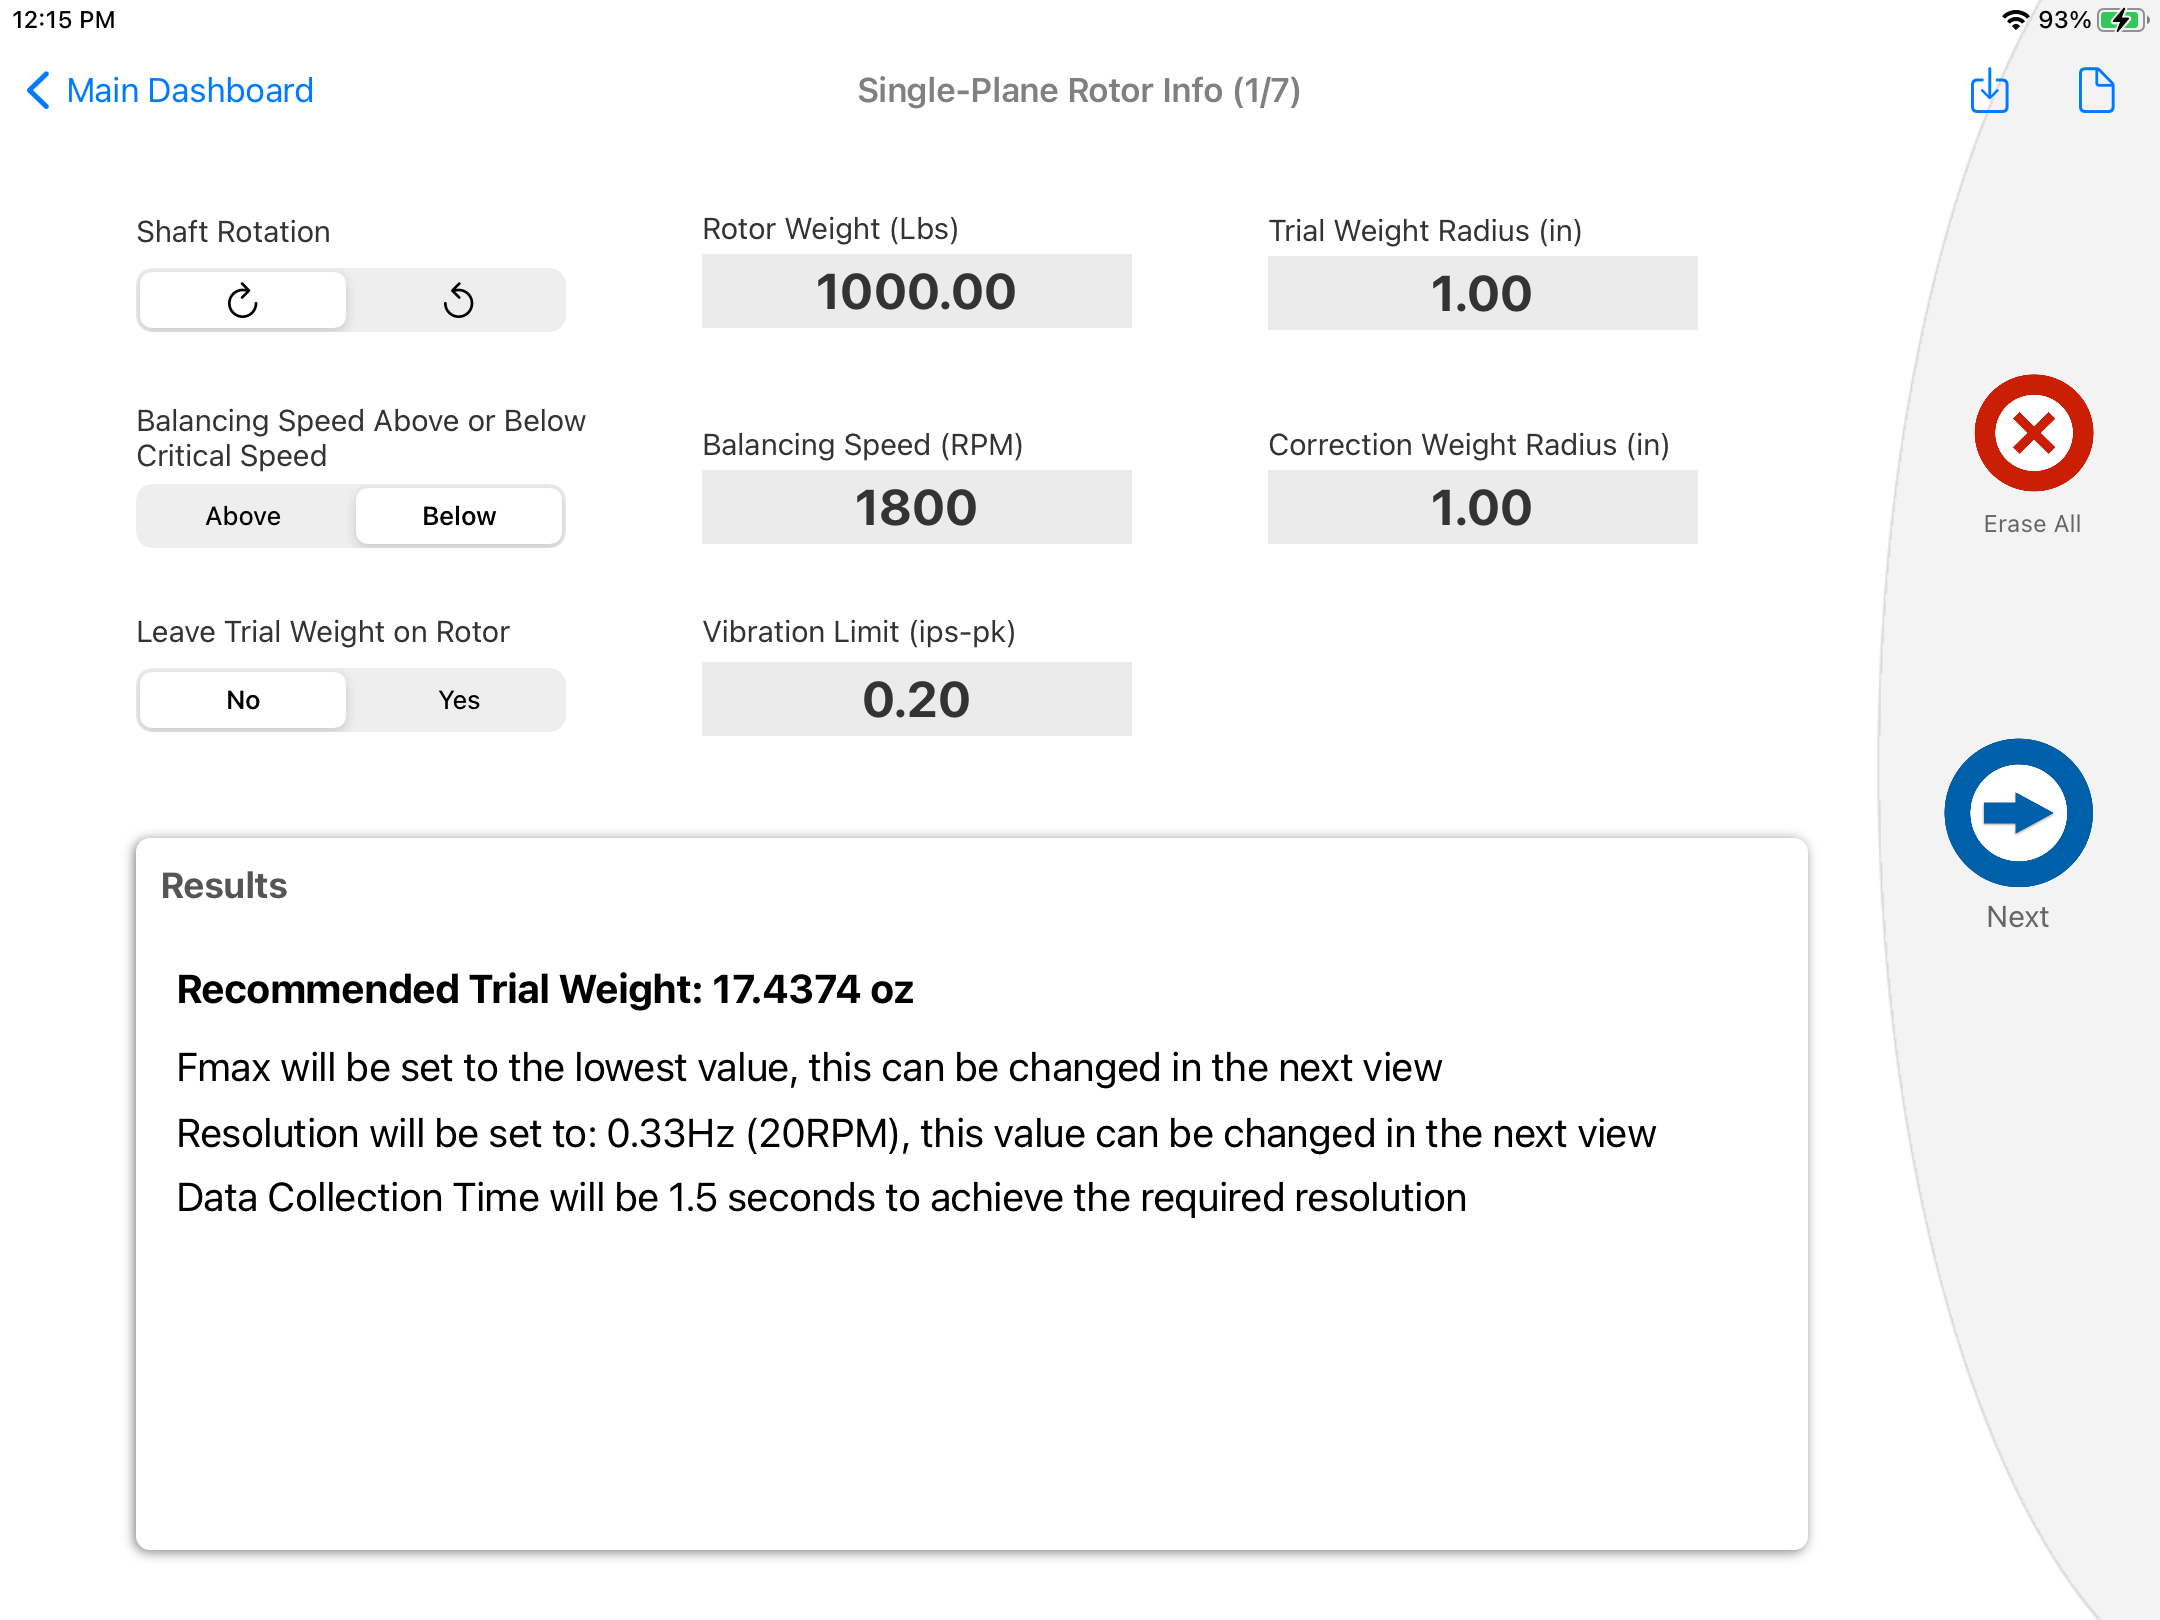Tap the Recommended Trial Weight result
The image size is (2160, 1620).
(545, 989)
